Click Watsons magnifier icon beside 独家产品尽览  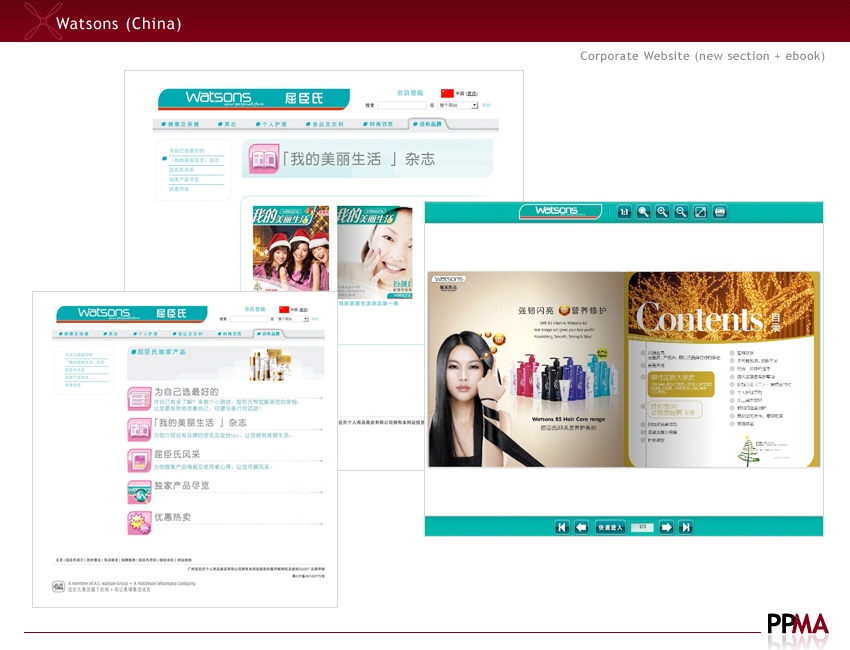[x=139, y=493]
